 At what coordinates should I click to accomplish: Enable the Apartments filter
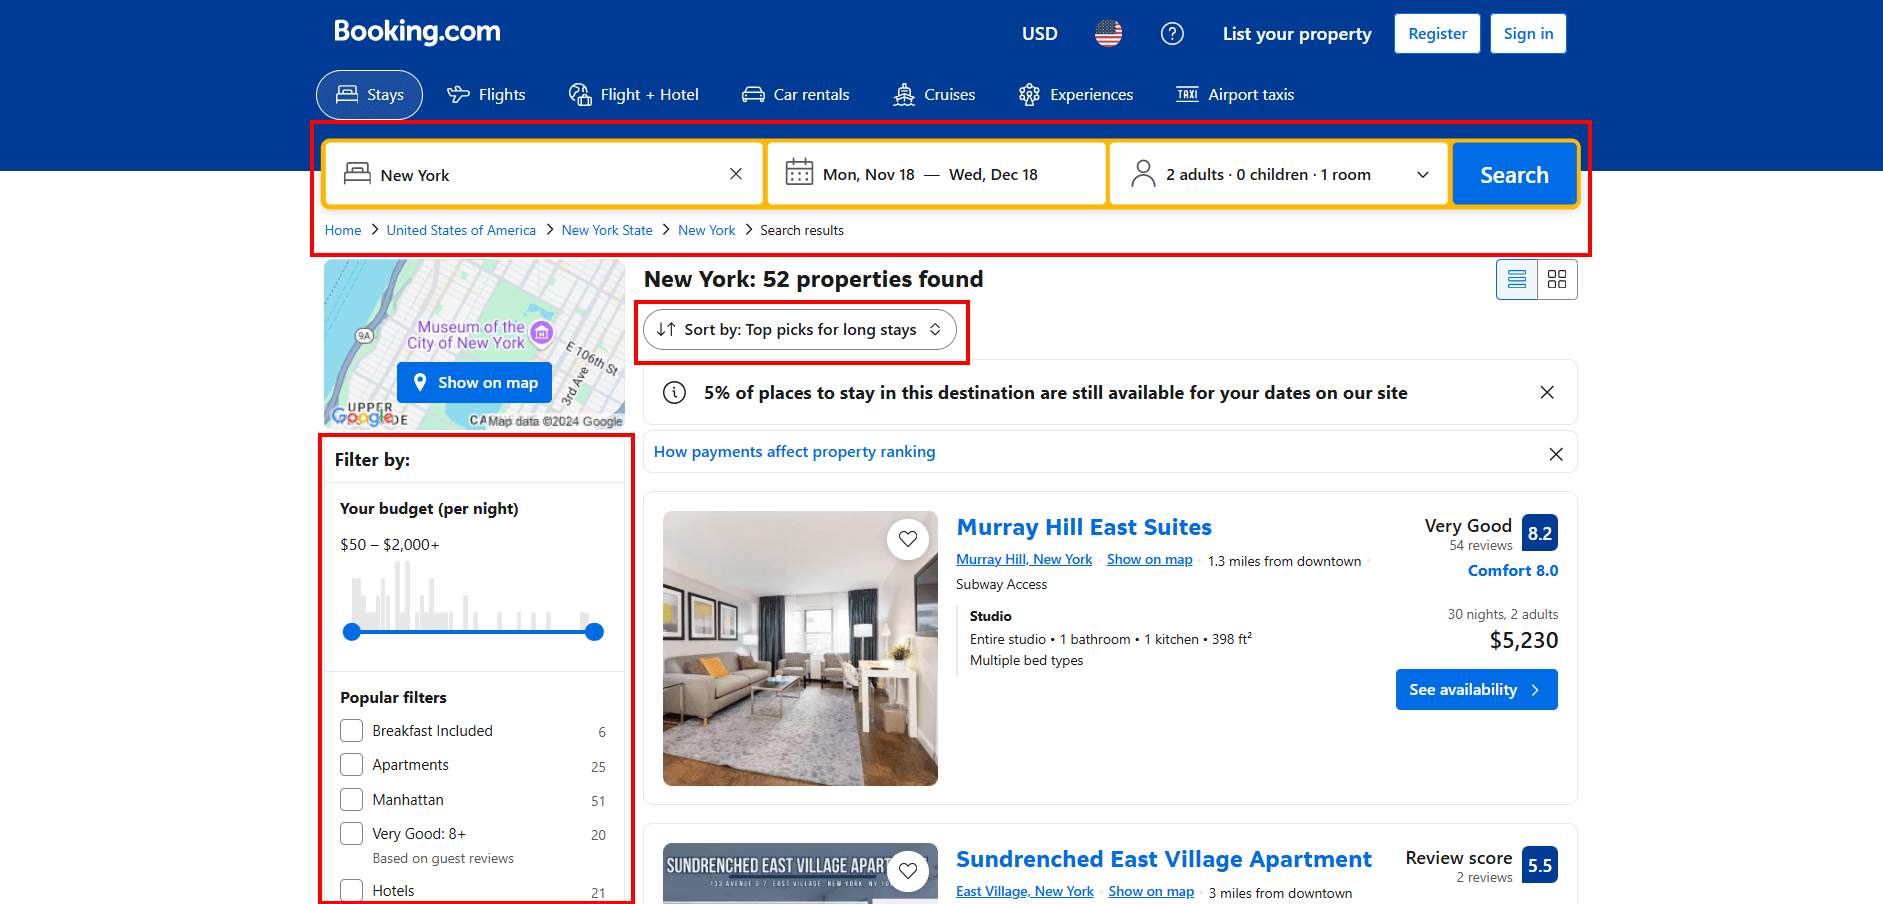click(351, 764)
